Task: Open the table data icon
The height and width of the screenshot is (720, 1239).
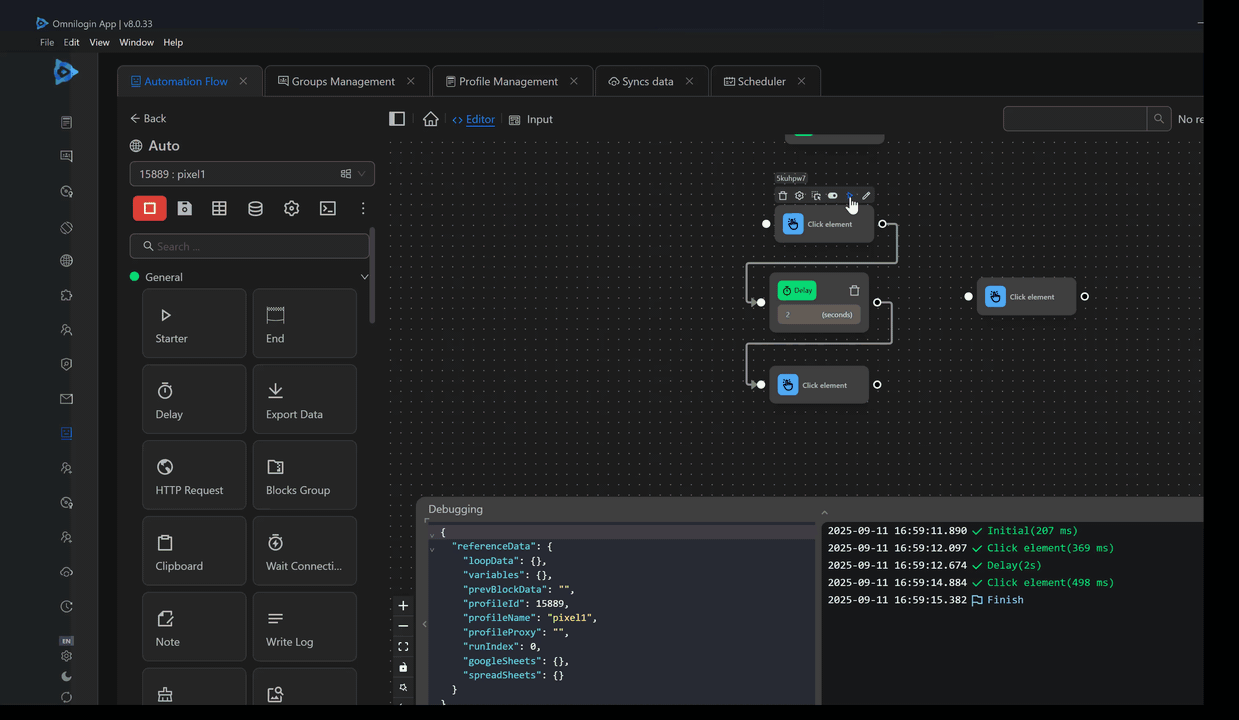Action: (219, 208)
